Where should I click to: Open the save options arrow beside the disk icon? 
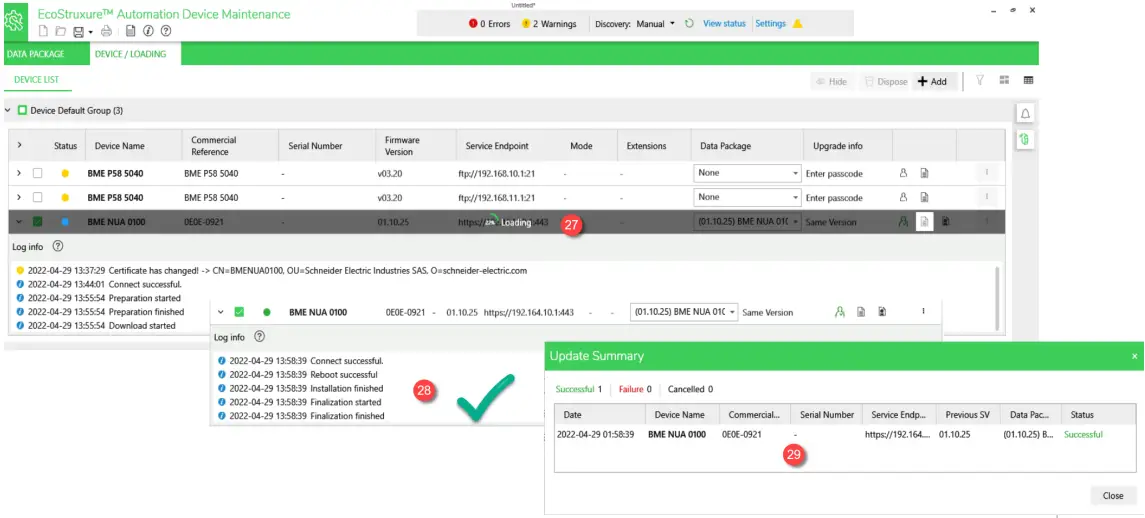click(x=91, y=32)
